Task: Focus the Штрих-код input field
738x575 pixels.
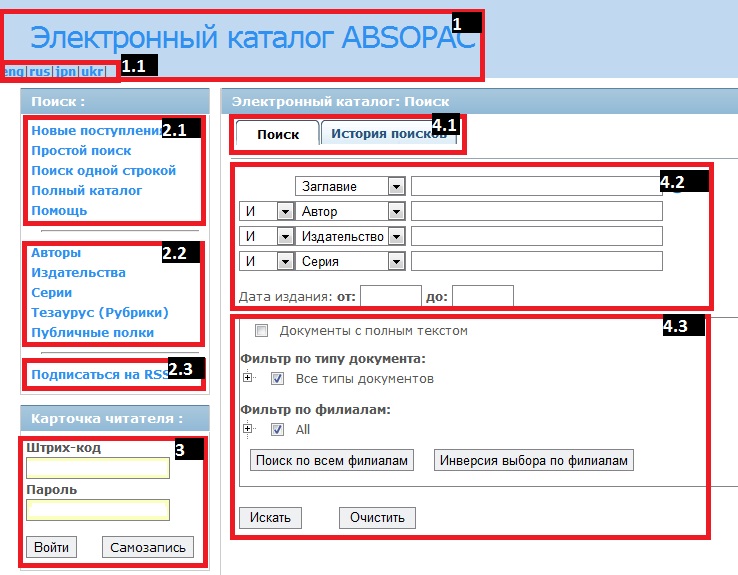Action: [98, 468]
